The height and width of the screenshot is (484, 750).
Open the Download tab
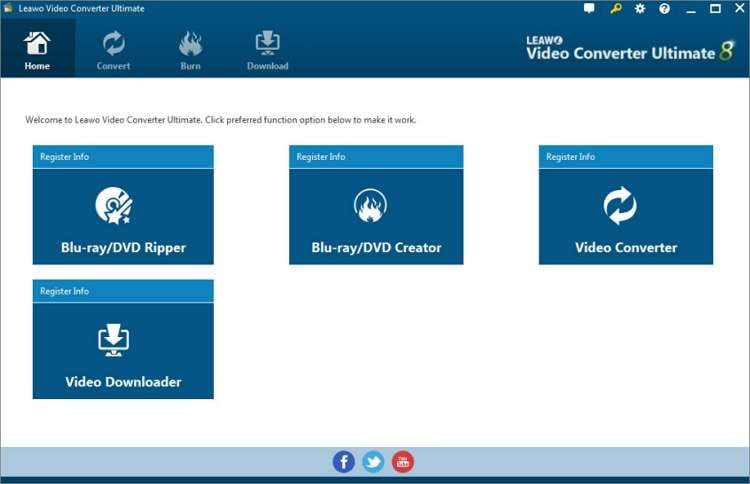[x=267, y=50]
